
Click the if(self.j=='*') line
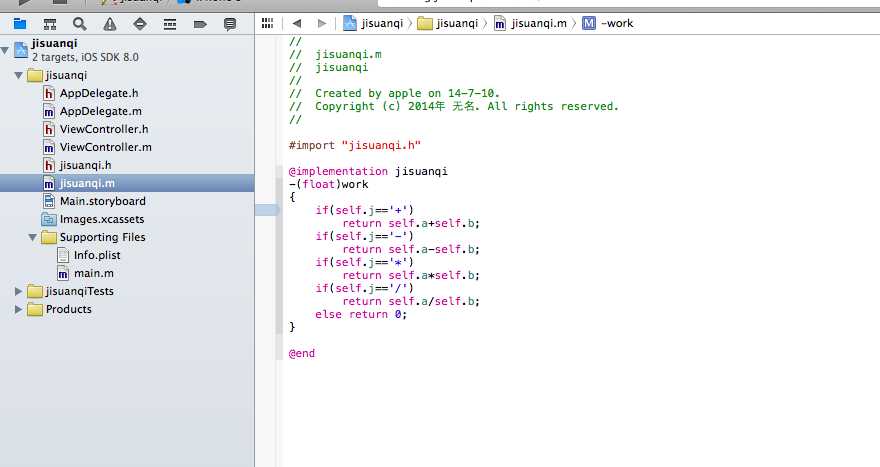pos(364,262)
